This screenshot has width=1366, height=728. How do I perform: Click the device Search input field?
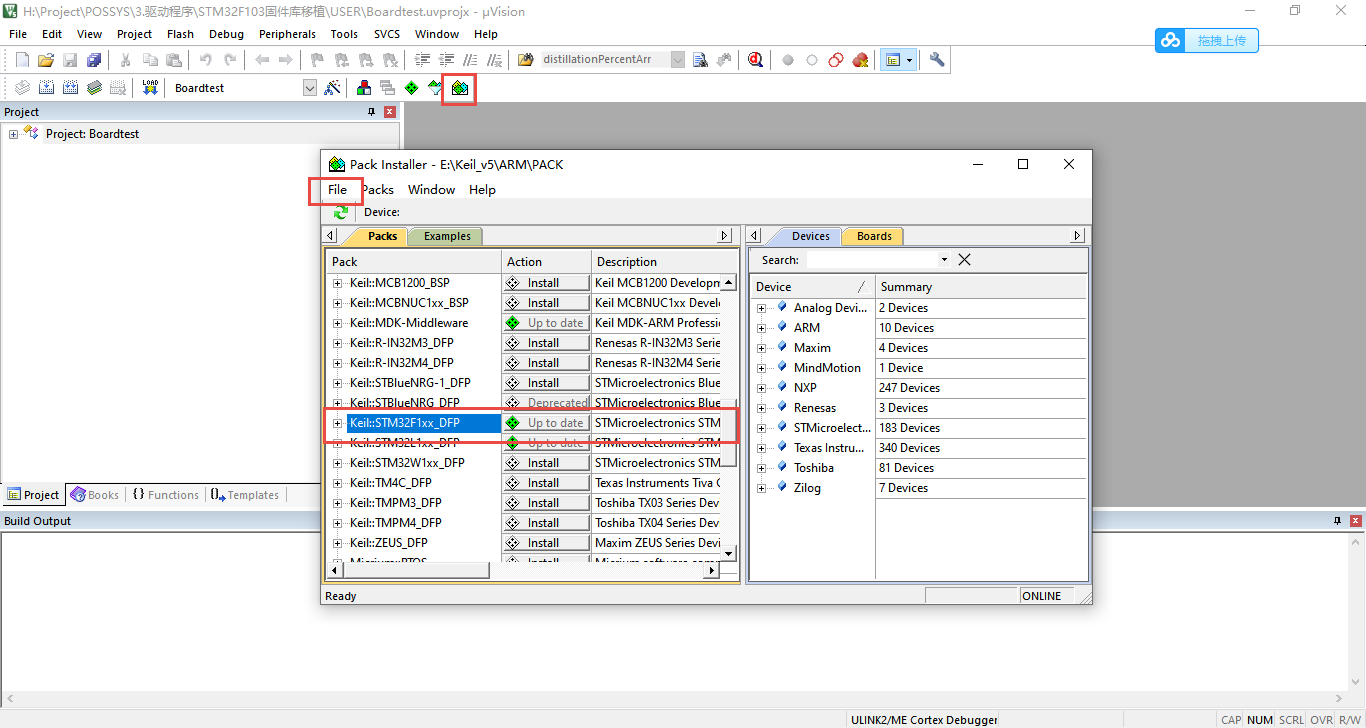coord(871,260)
